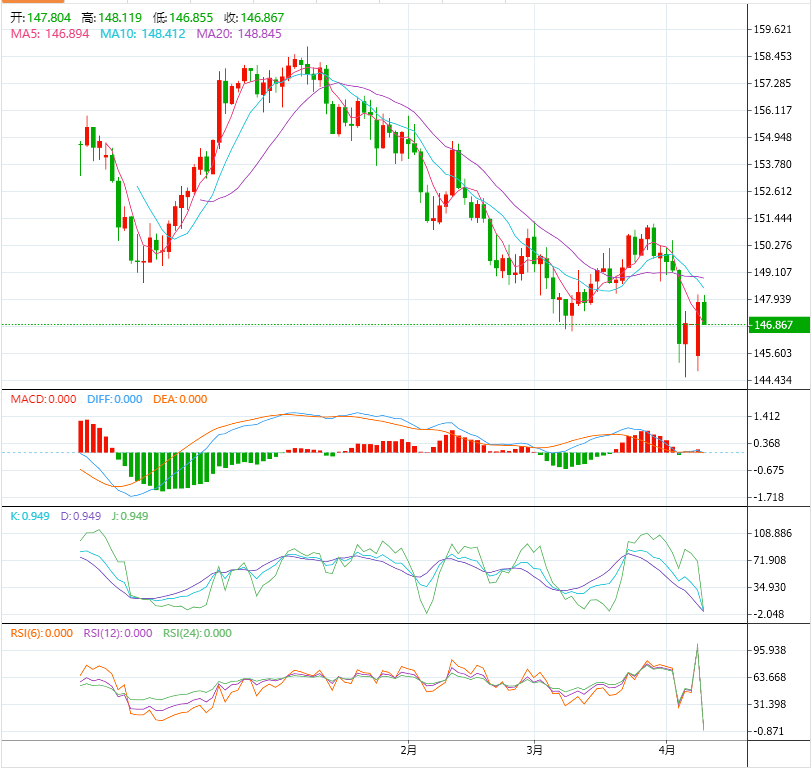Click the DEA: 0.000 indicator label
This screenshot has height=770, width=811.
point(180,399)
